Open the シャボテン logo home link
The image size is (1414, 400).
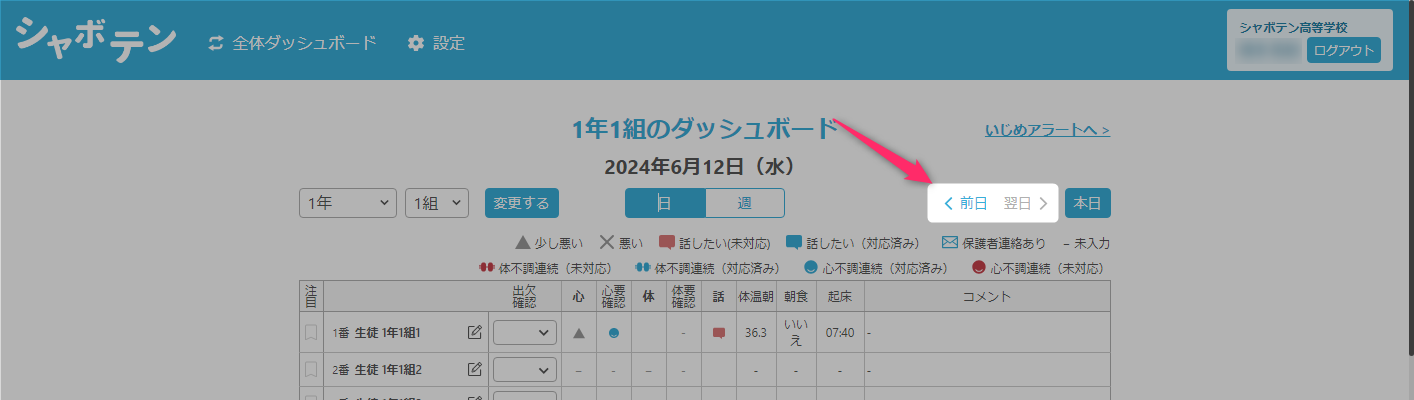point(96,40)
